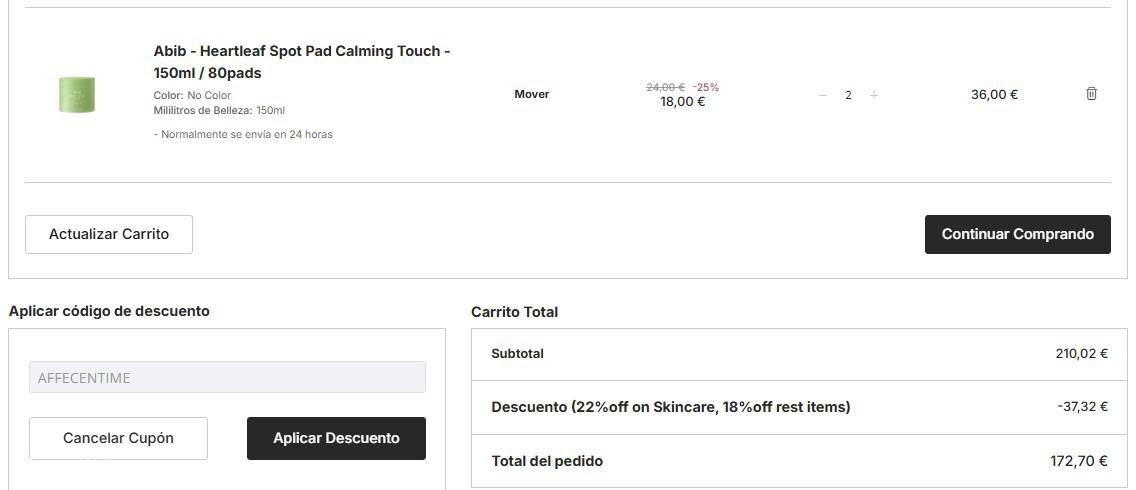
Task: Click the 24-hour shipping note
Action: (x=244, y=134)
